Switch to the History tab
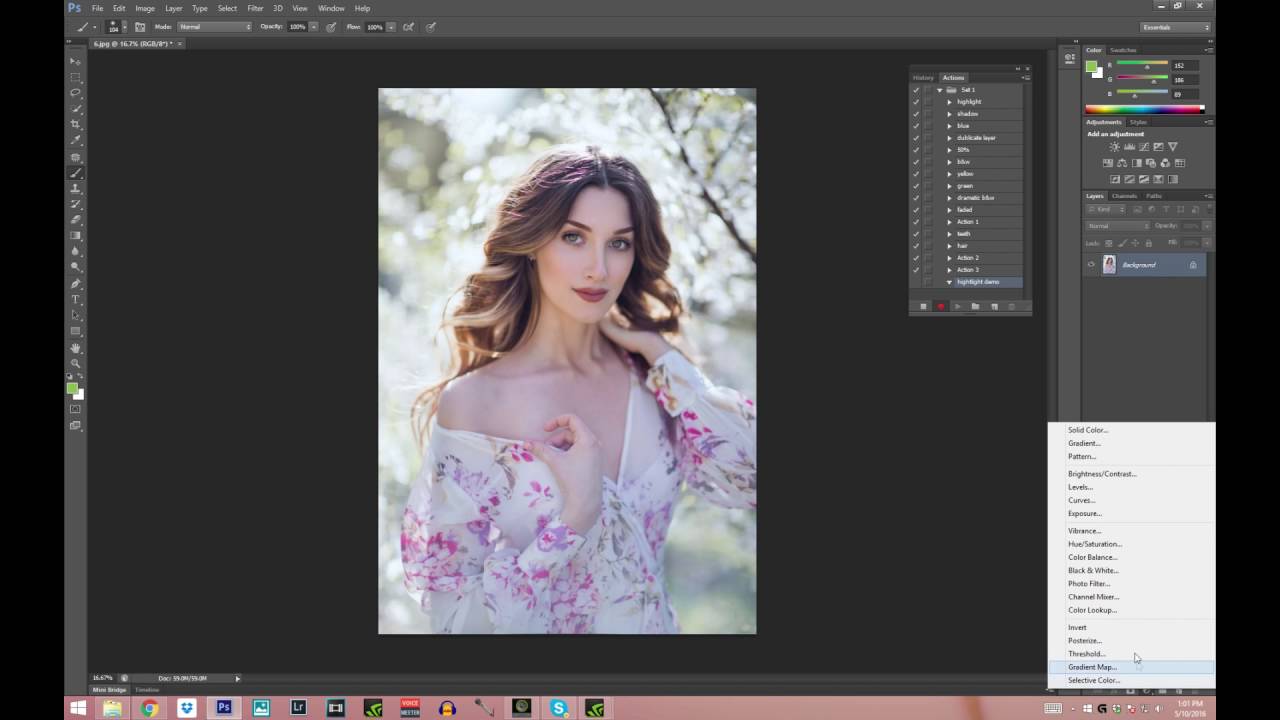Screen dimensions: 1280x720 (x=923, y=77)
